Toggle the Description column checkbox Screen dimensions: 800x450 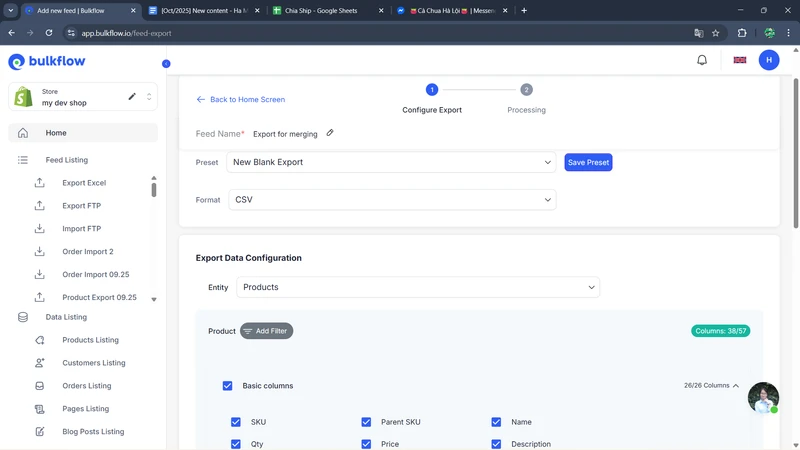496,444
